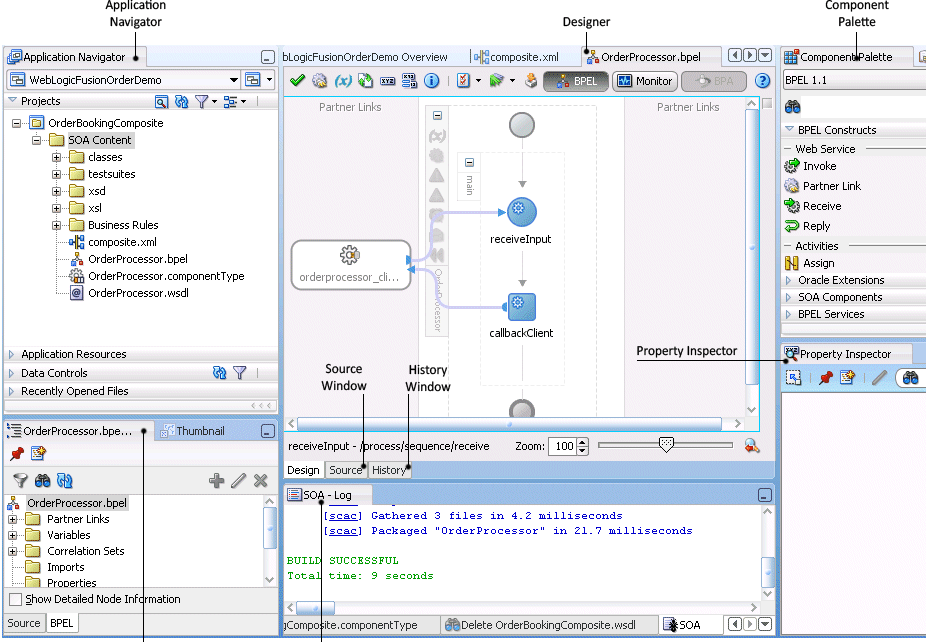Image resolution: width=926 pixels, height=642 pixels.
Task: Open the Source tab of the designer
Action: [x=345, y=470]
